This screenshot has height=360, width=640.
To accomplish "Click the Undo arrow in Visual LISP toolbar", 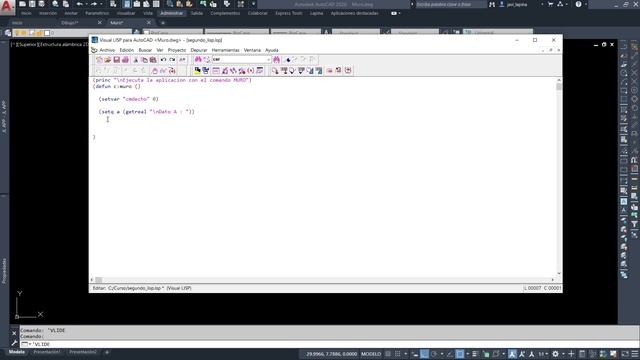I will pyautogui.click(x=163, y=60).
